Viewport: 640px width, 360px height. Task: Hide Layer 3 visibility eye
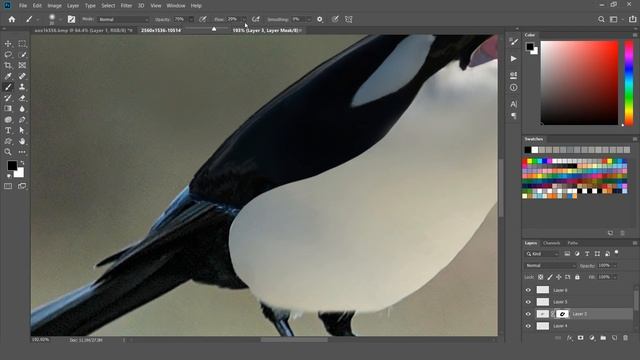(528, 314)
